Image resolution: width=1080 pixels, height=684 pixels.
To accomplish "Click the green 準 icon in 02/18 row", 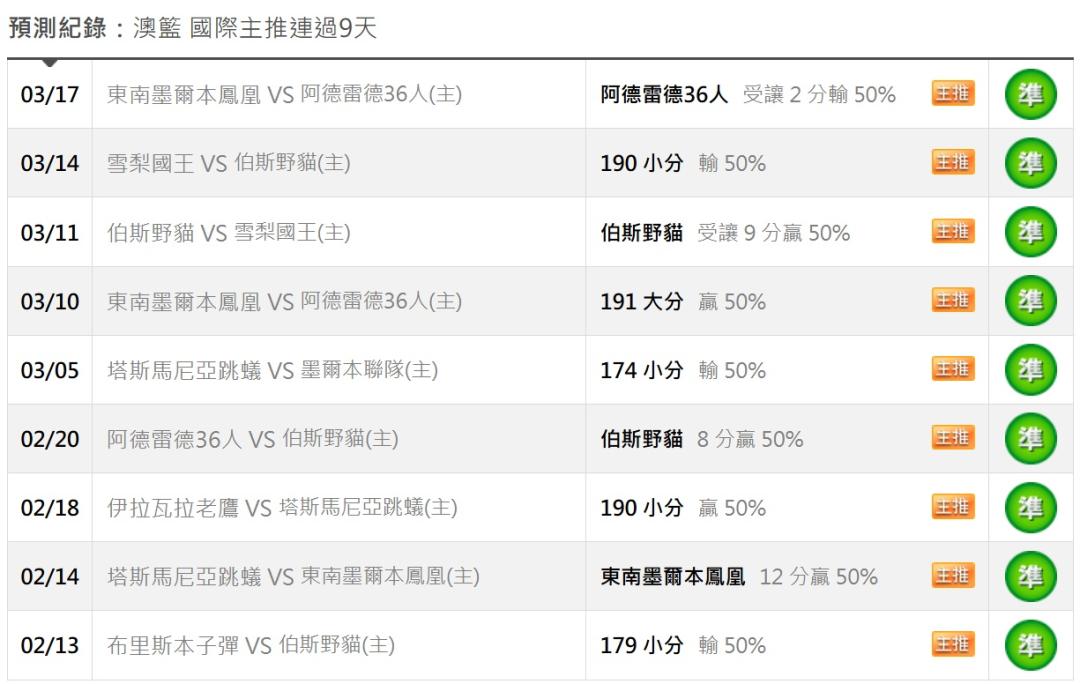I will coord(1031,508).
